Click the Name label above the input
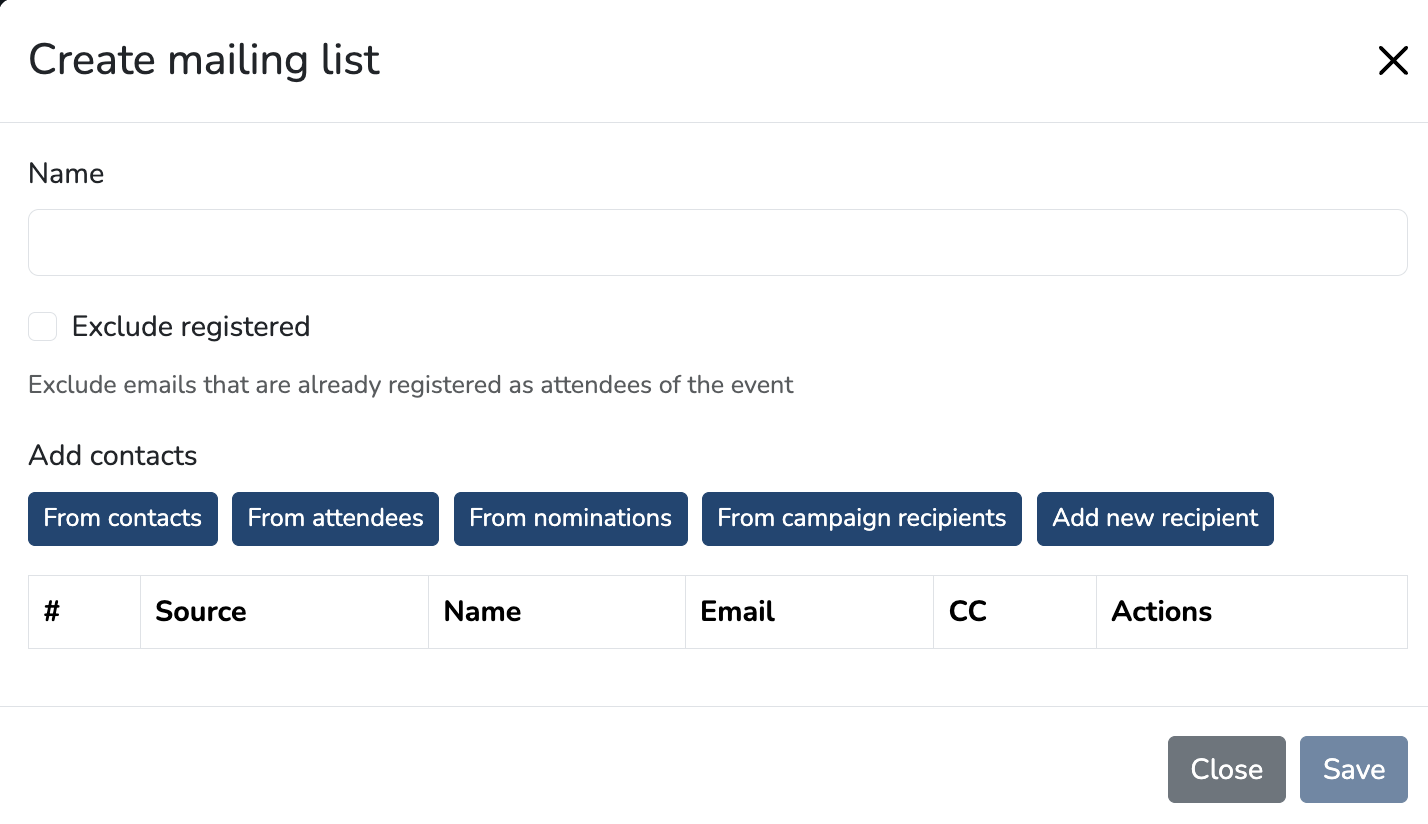The height and width of the screenshot is (824, 1428). (x=66, y=174)
